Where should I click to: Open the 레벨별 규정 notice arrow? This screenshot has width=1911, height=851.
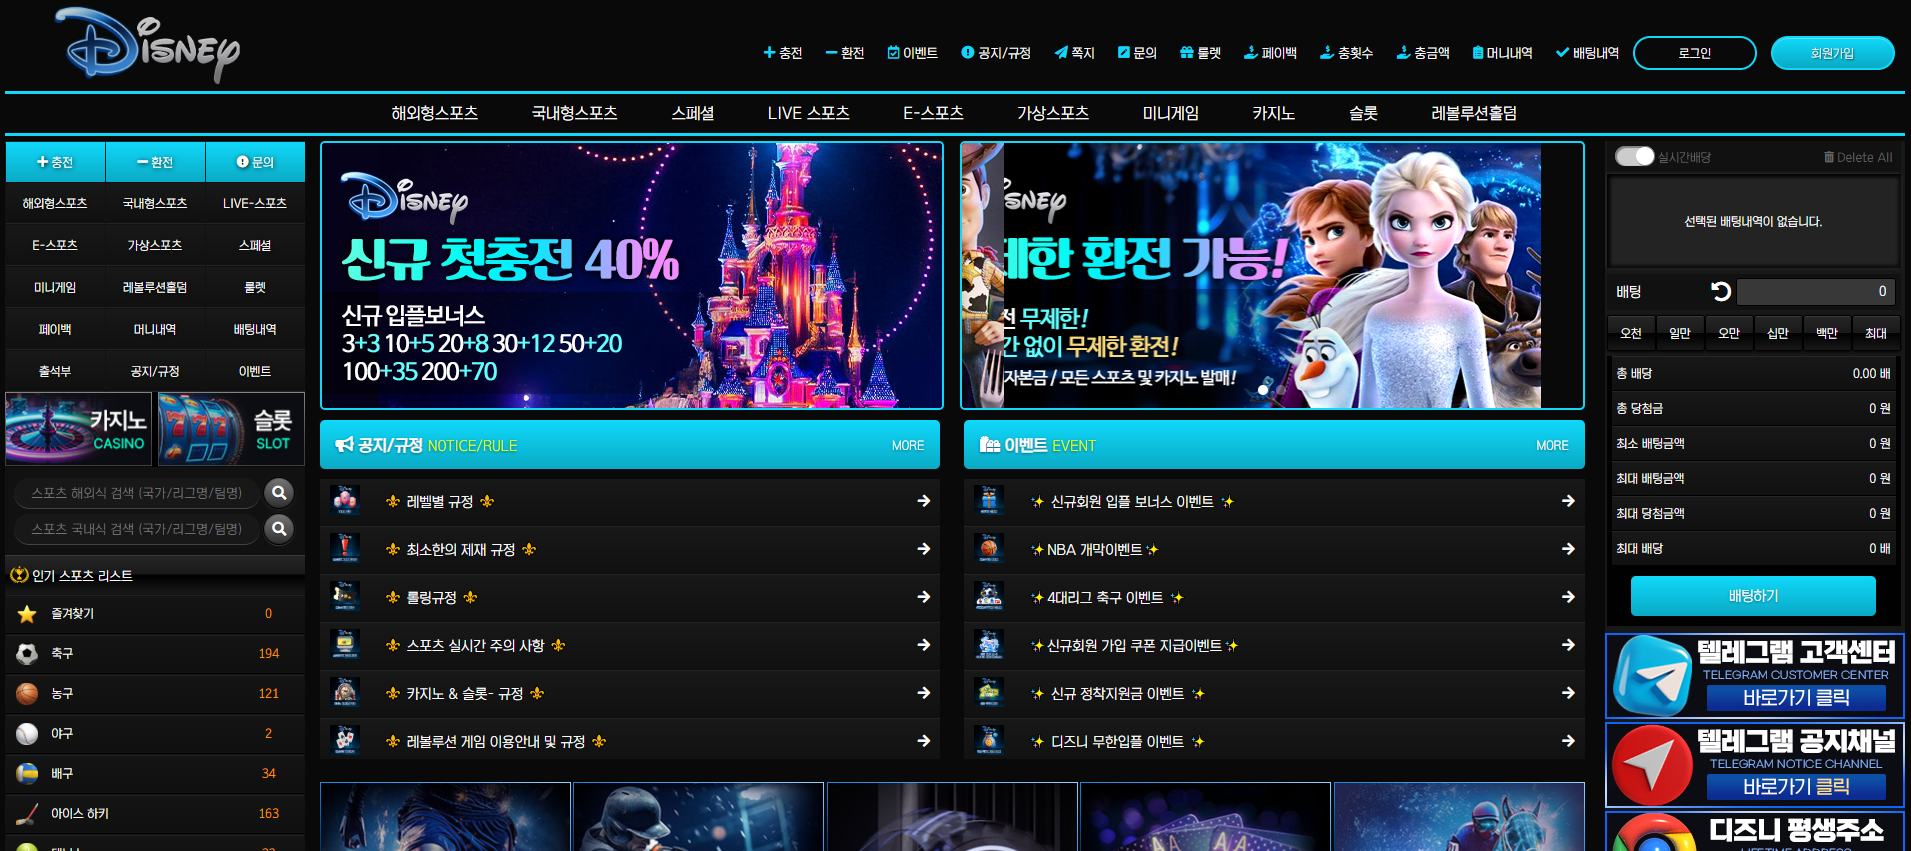click(x=923, y=501)
